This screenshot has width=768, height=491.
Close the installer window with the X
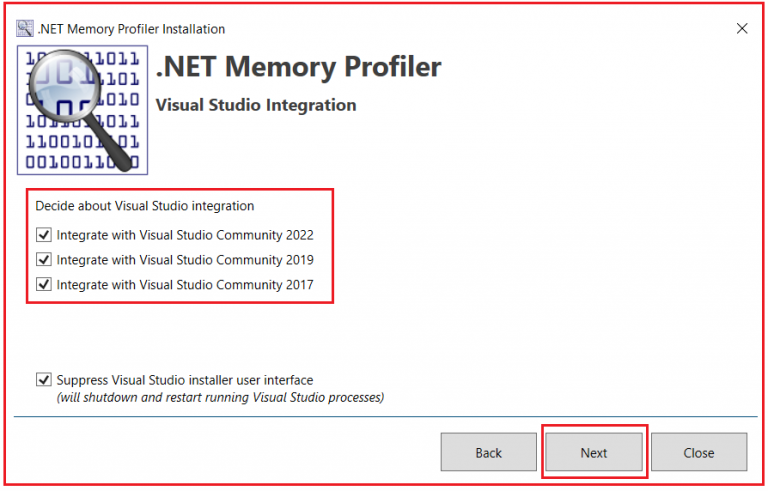tap(742, 28)
